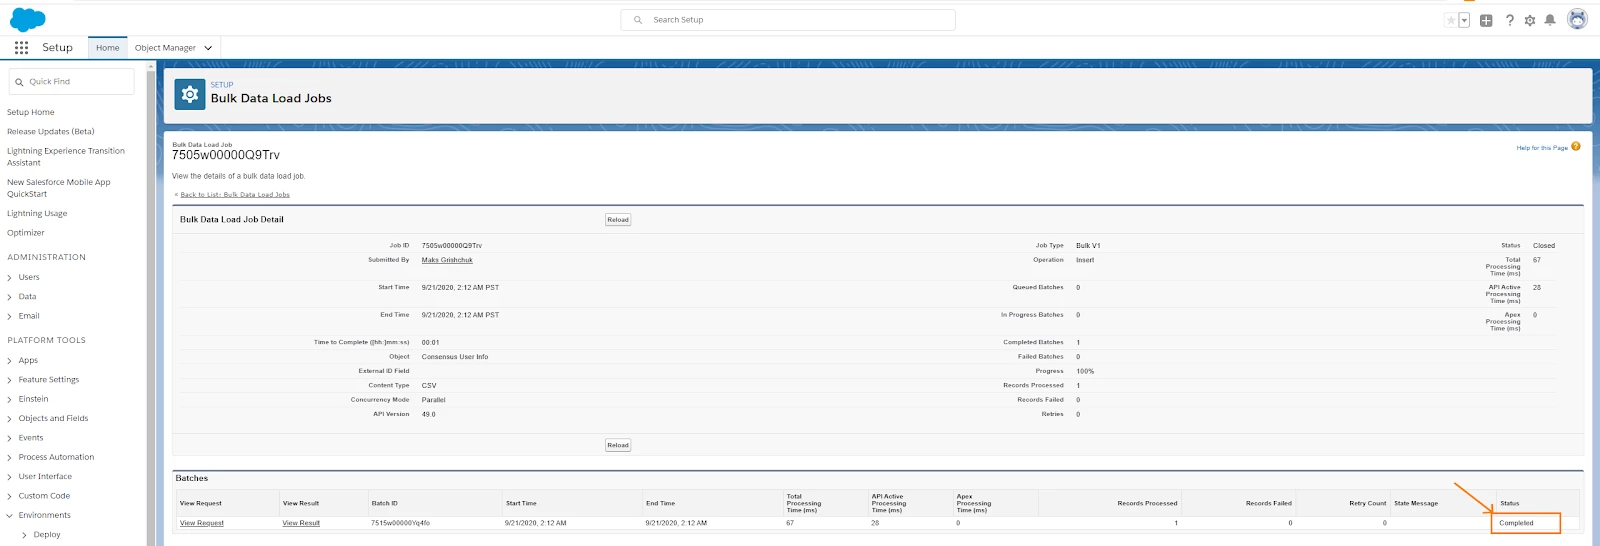Open Release Updates (Beta)
This screenshot has height=546, width=1600.
click(51, 131)
